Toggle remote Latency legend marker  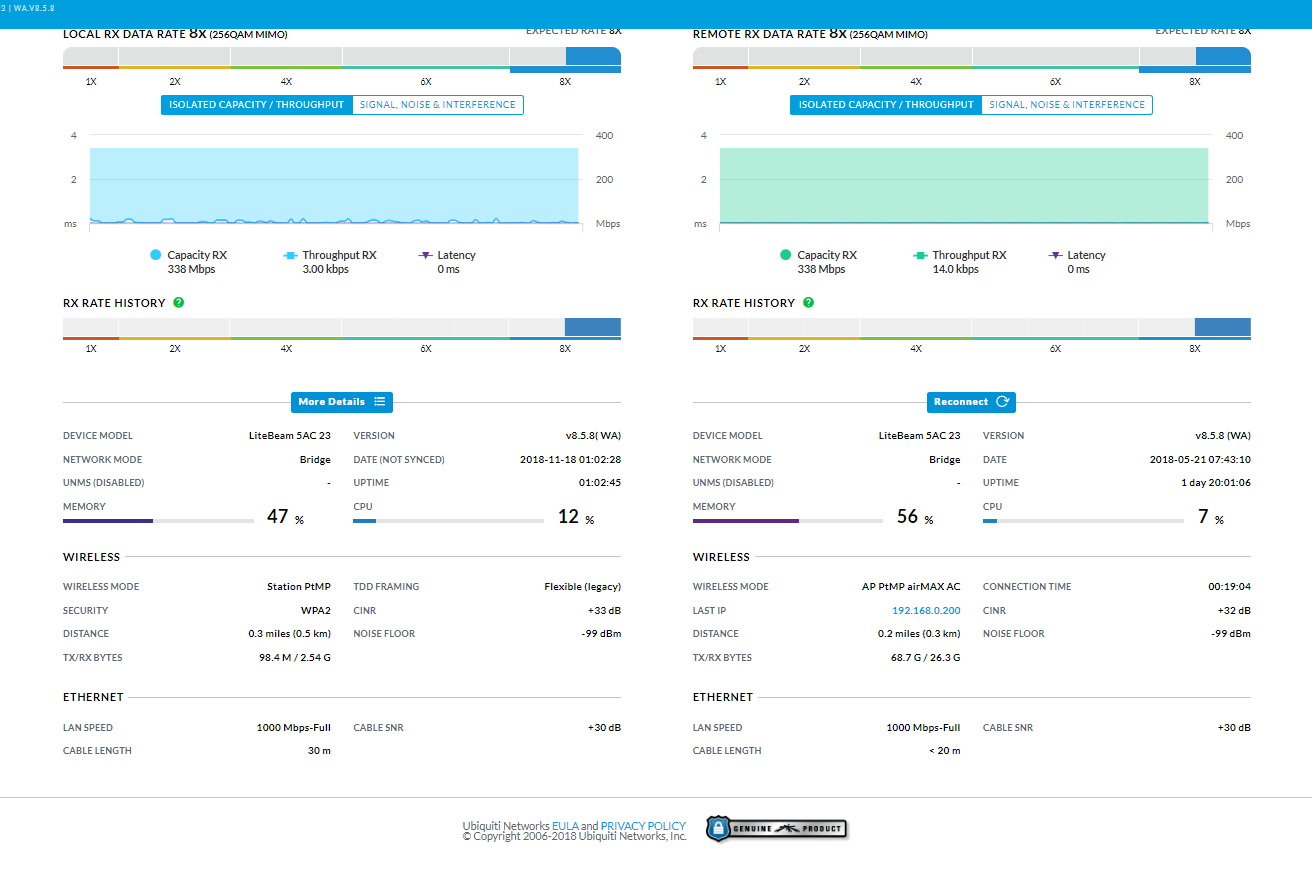[x=1056, y=255]
